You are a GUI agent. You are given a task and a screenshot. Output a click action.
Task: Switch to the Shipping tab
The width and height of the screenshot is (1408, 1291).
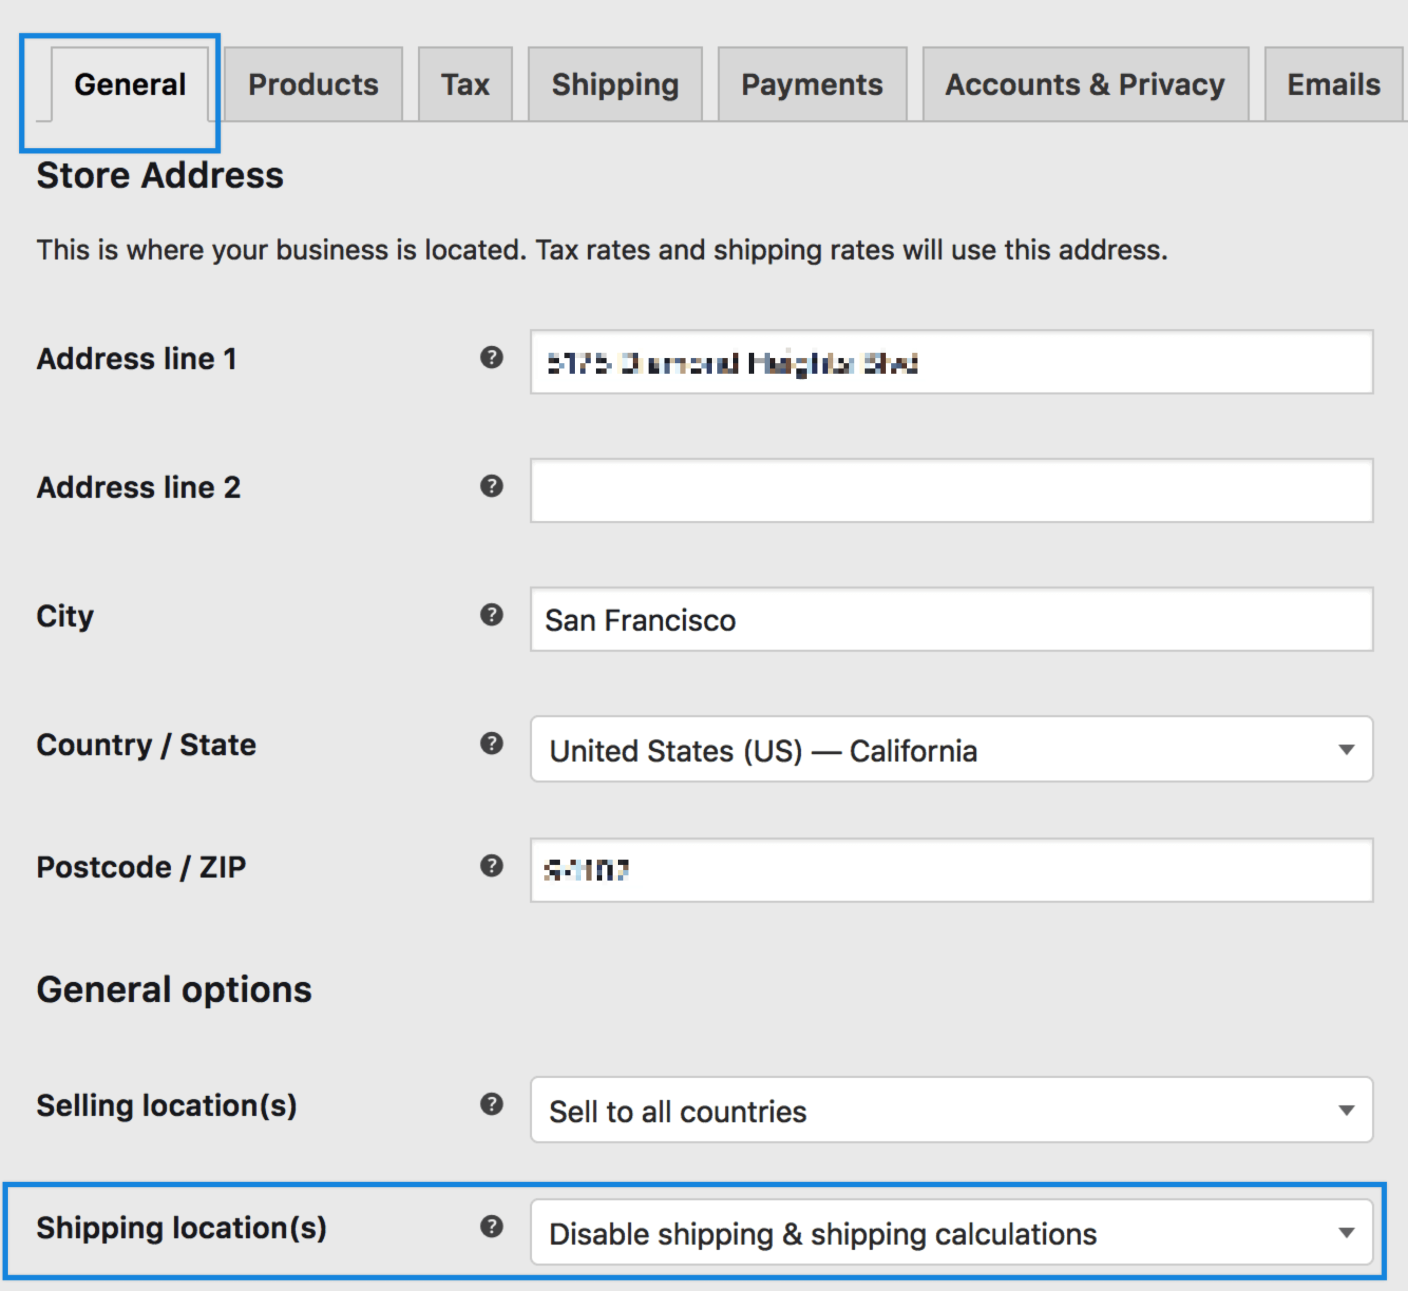(x=615, y=84)
